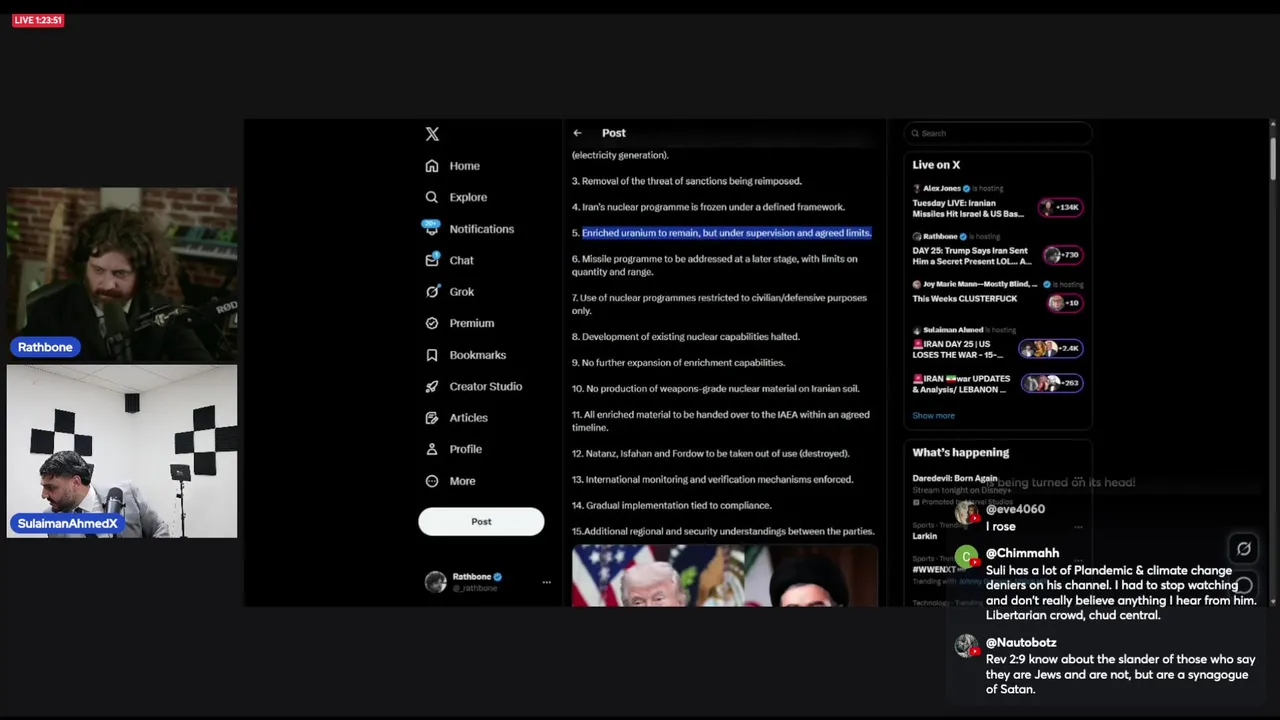
Task: Click the X logo in the sidebar
Action: pyautogui.click(x=432, y=134)
